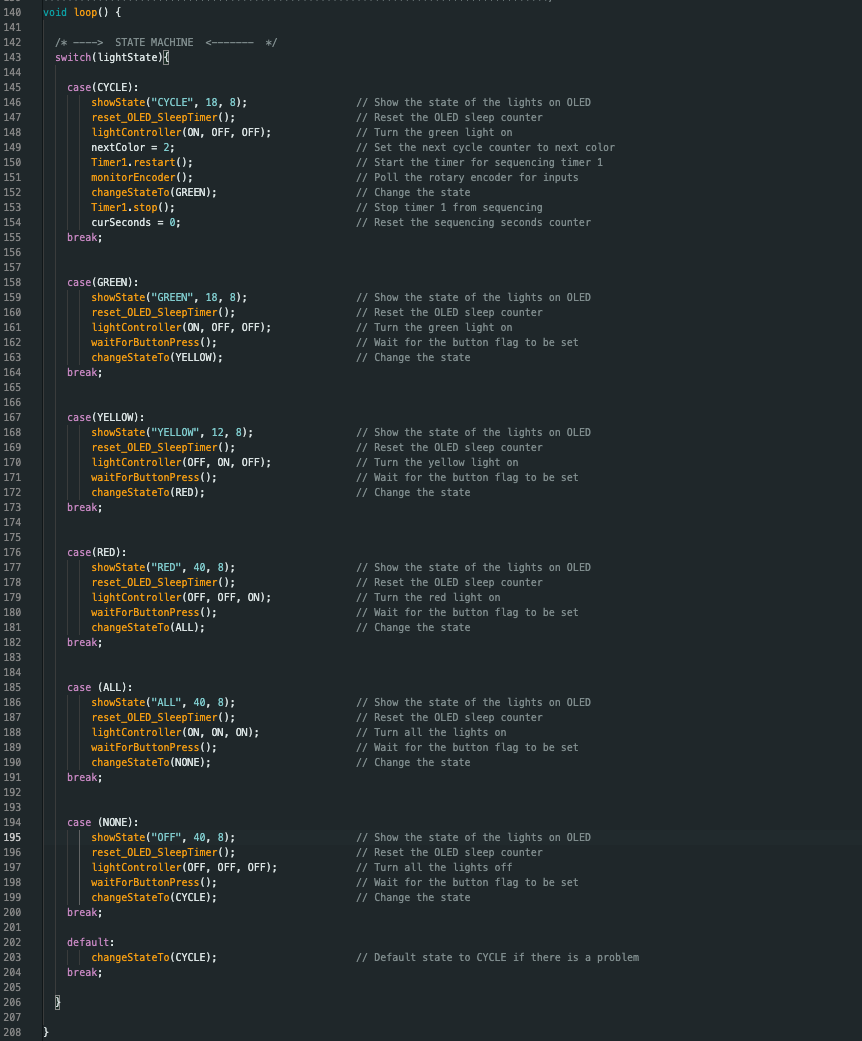Click 'lightController(OFF, OFF, OFF);' call
This screenshot has width=862, height=1041.
[x=184, y=868]
